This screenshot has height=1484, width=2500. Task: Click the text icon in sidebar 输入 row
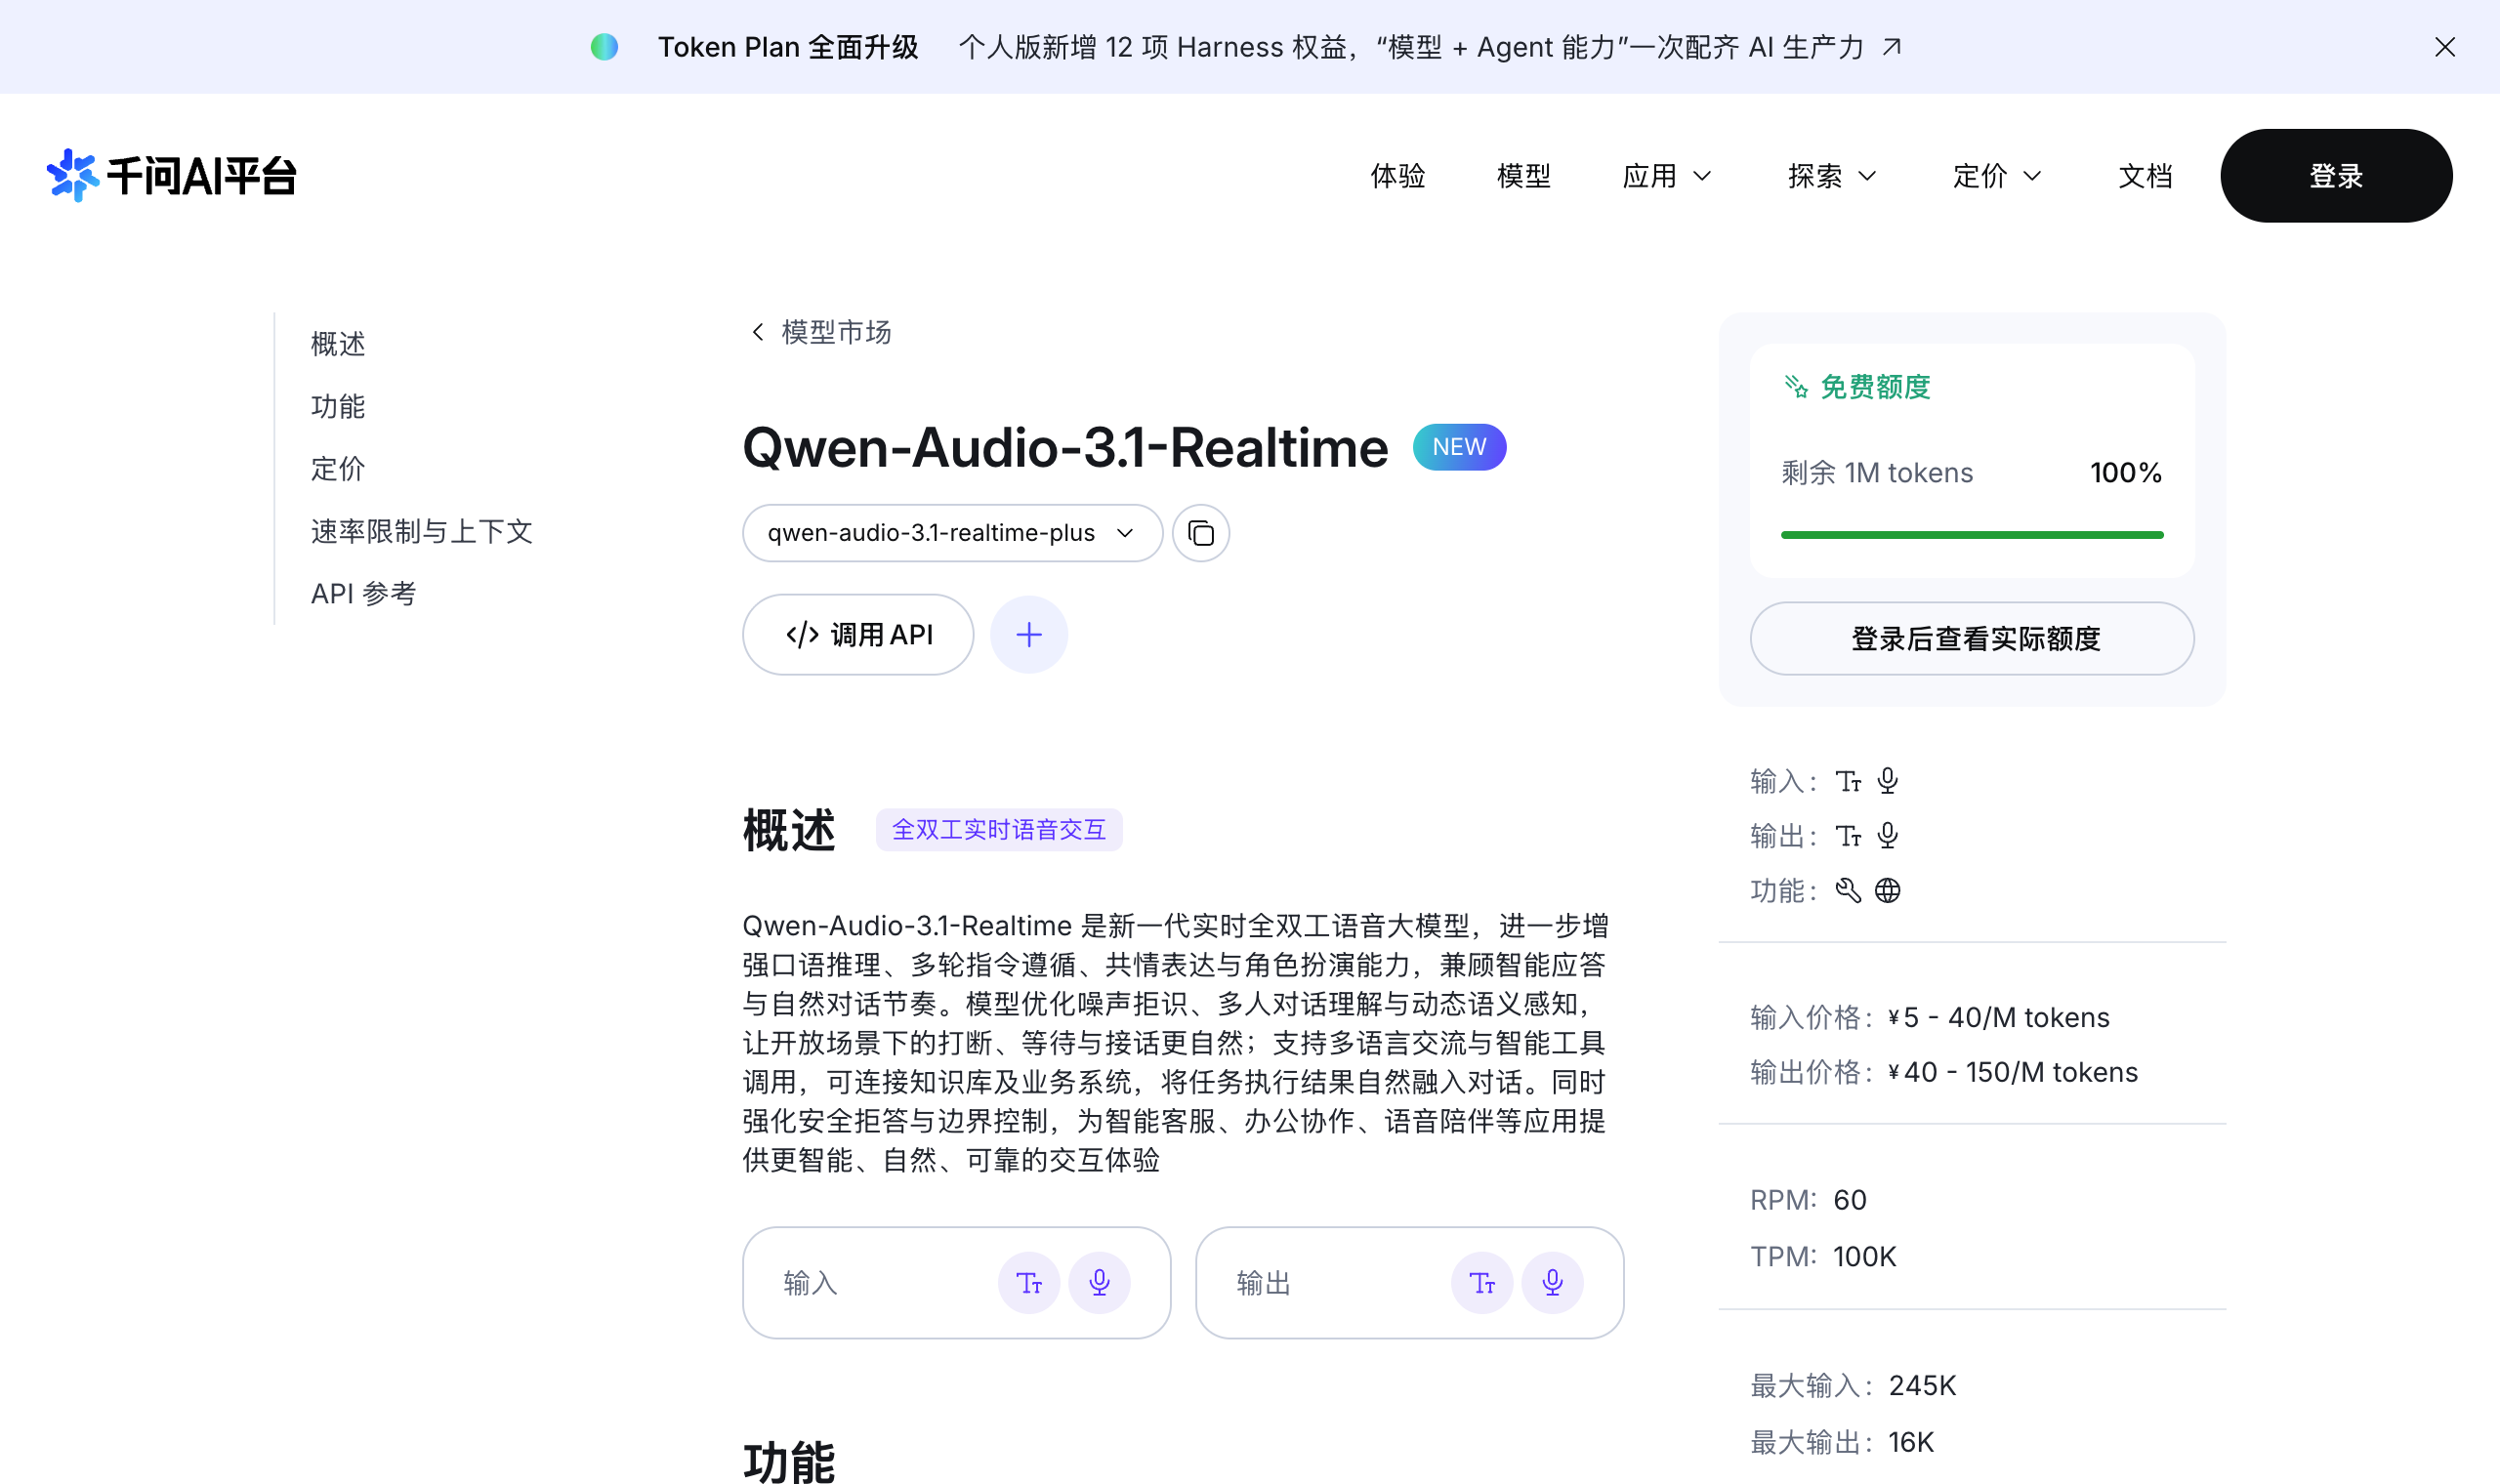coord(1848,781)
